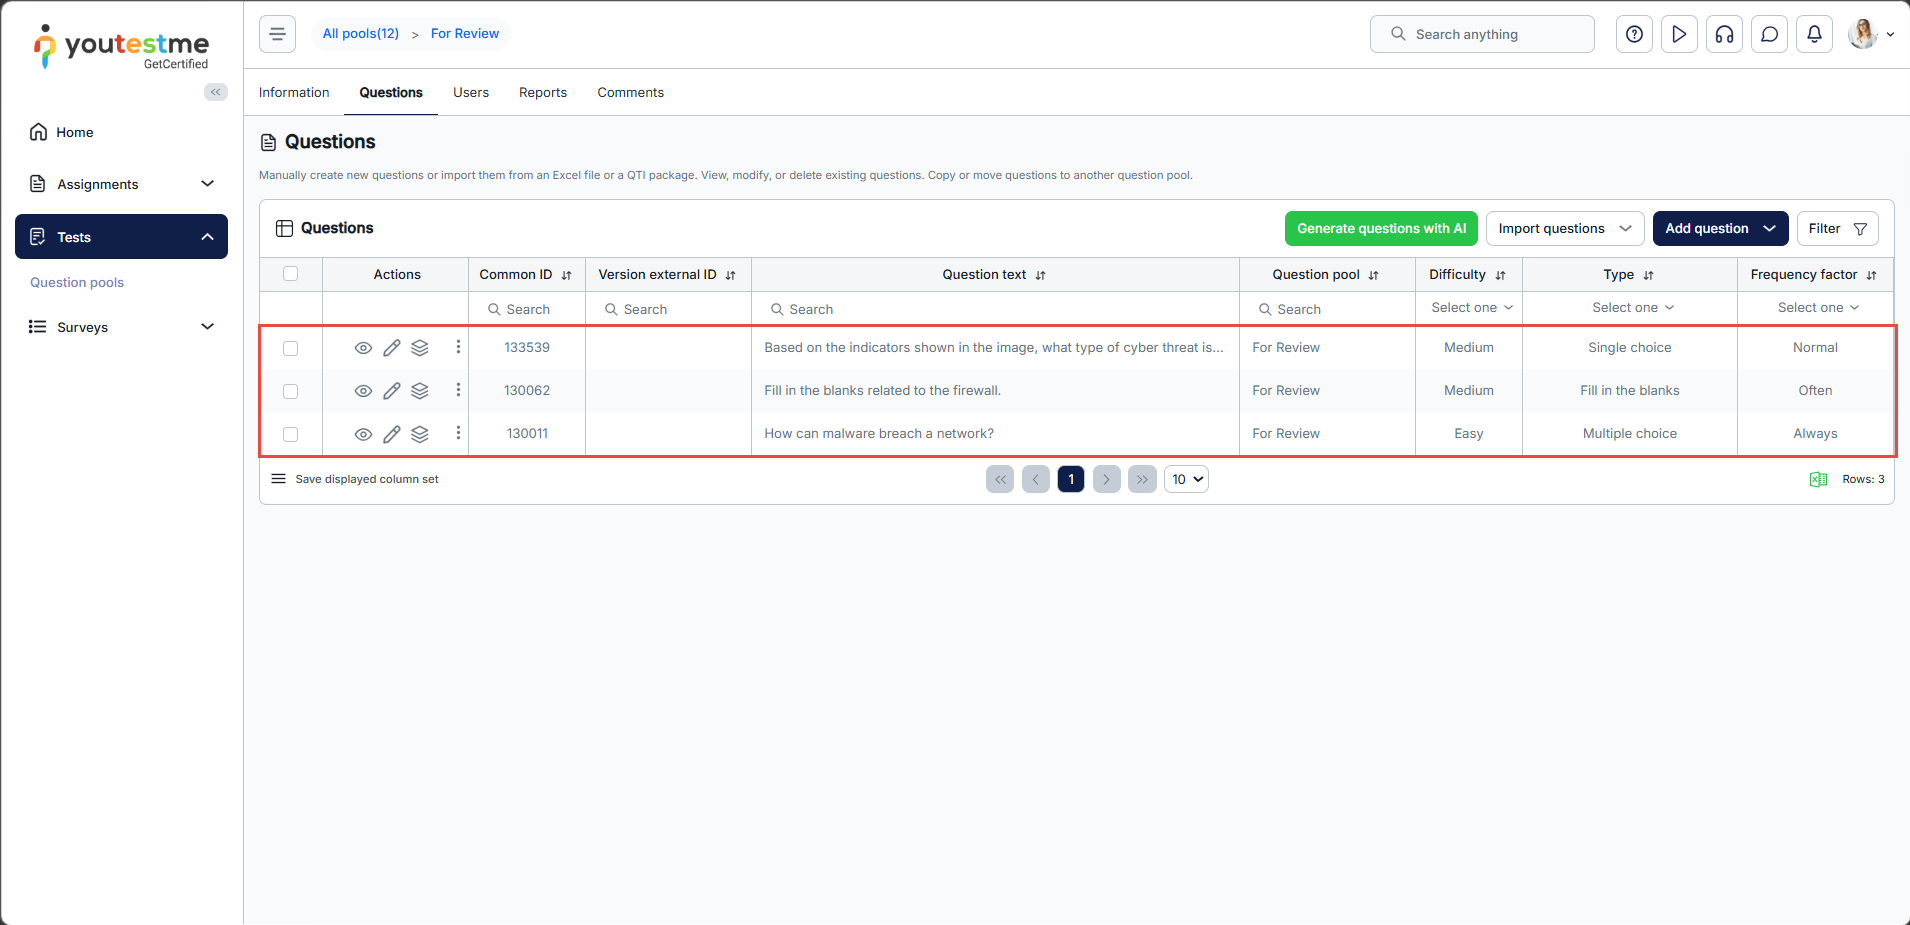This screenshot has width=1910, height=925.
Task: Collapse sidebar with double-chevron icon
Action: pyautogui.click(x=215, y=92)
